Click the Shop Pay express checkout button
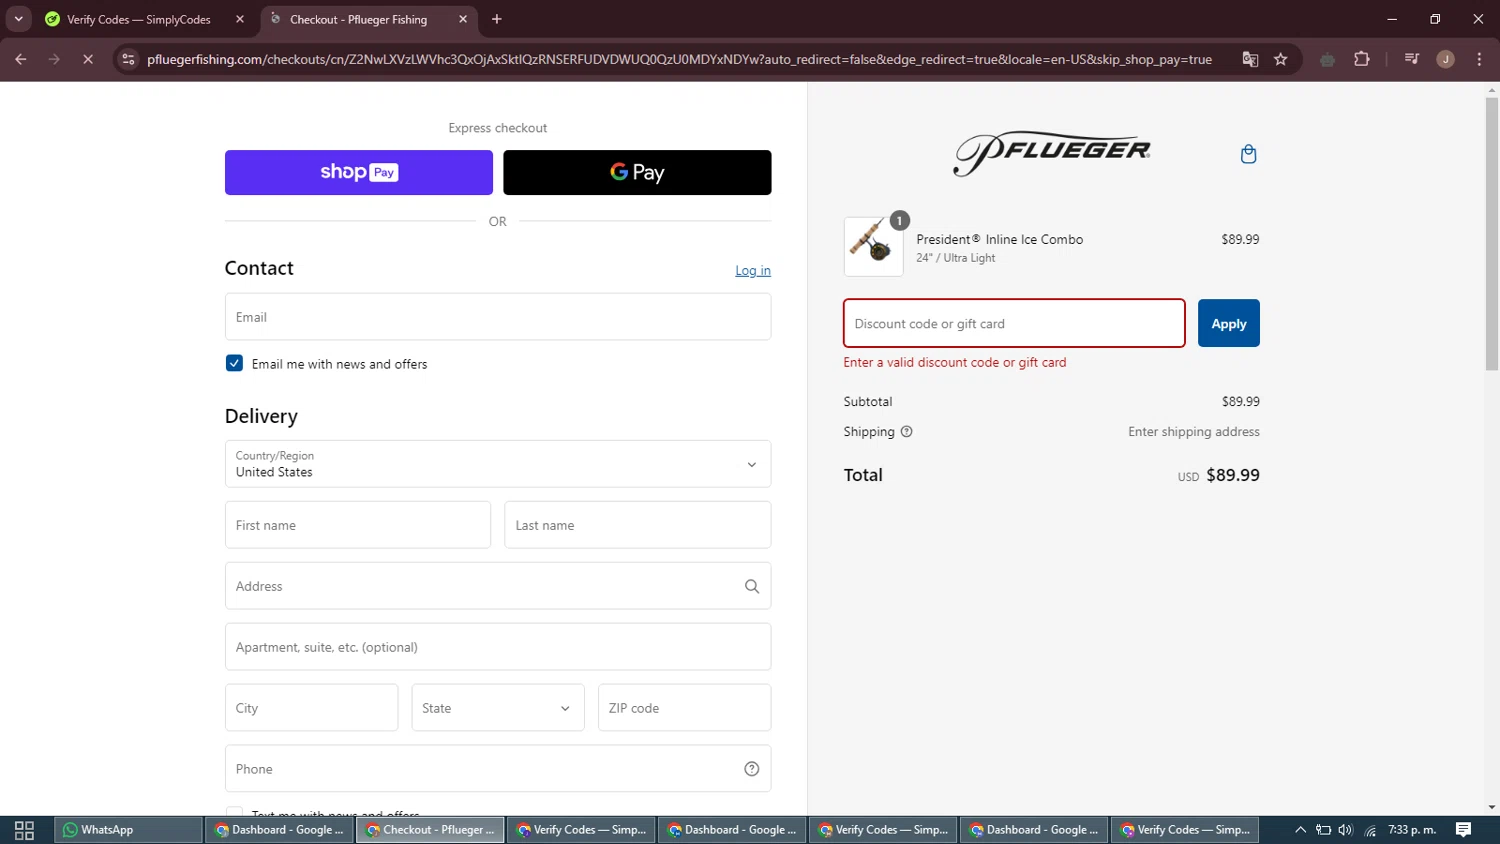1500x844 pixels. (358, 172)
